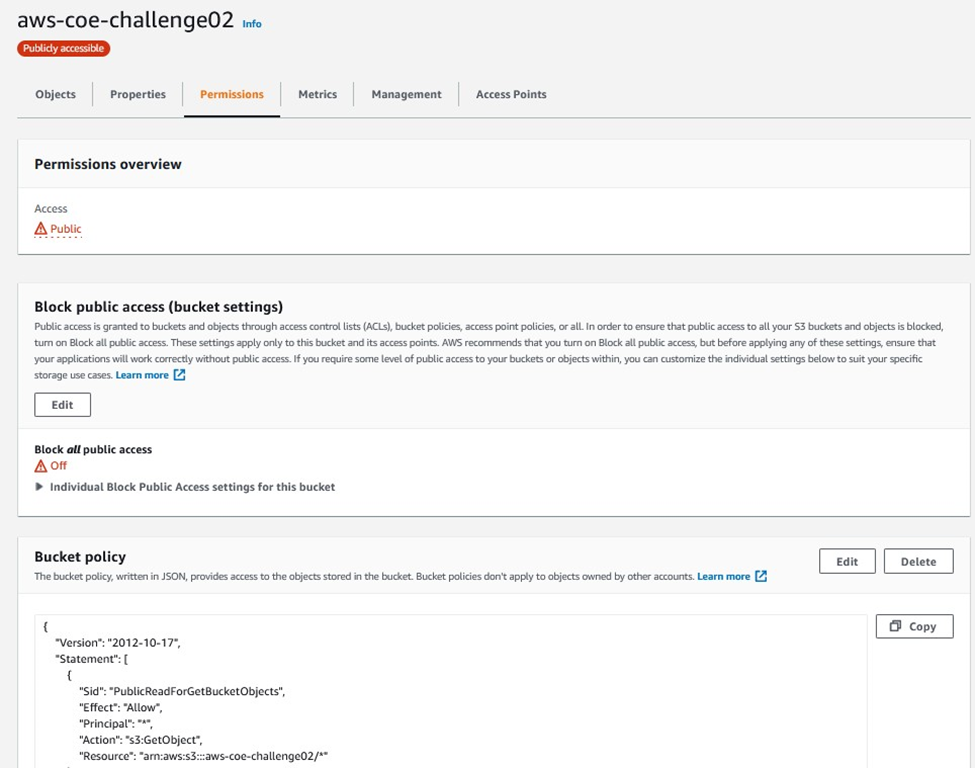The height and width of the screenshot is (768, 975).
Task: Click the Permissions overview heading
Action: [108, 164]
